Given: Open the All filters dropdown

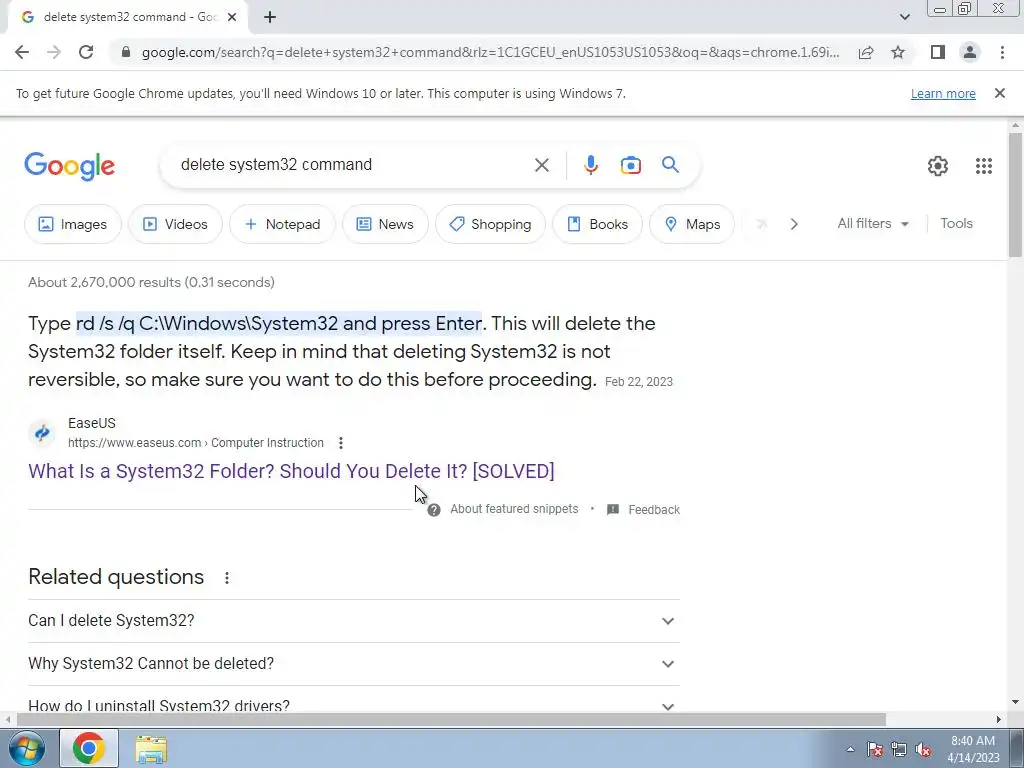Looking at the screenshot, I should 872,223.
